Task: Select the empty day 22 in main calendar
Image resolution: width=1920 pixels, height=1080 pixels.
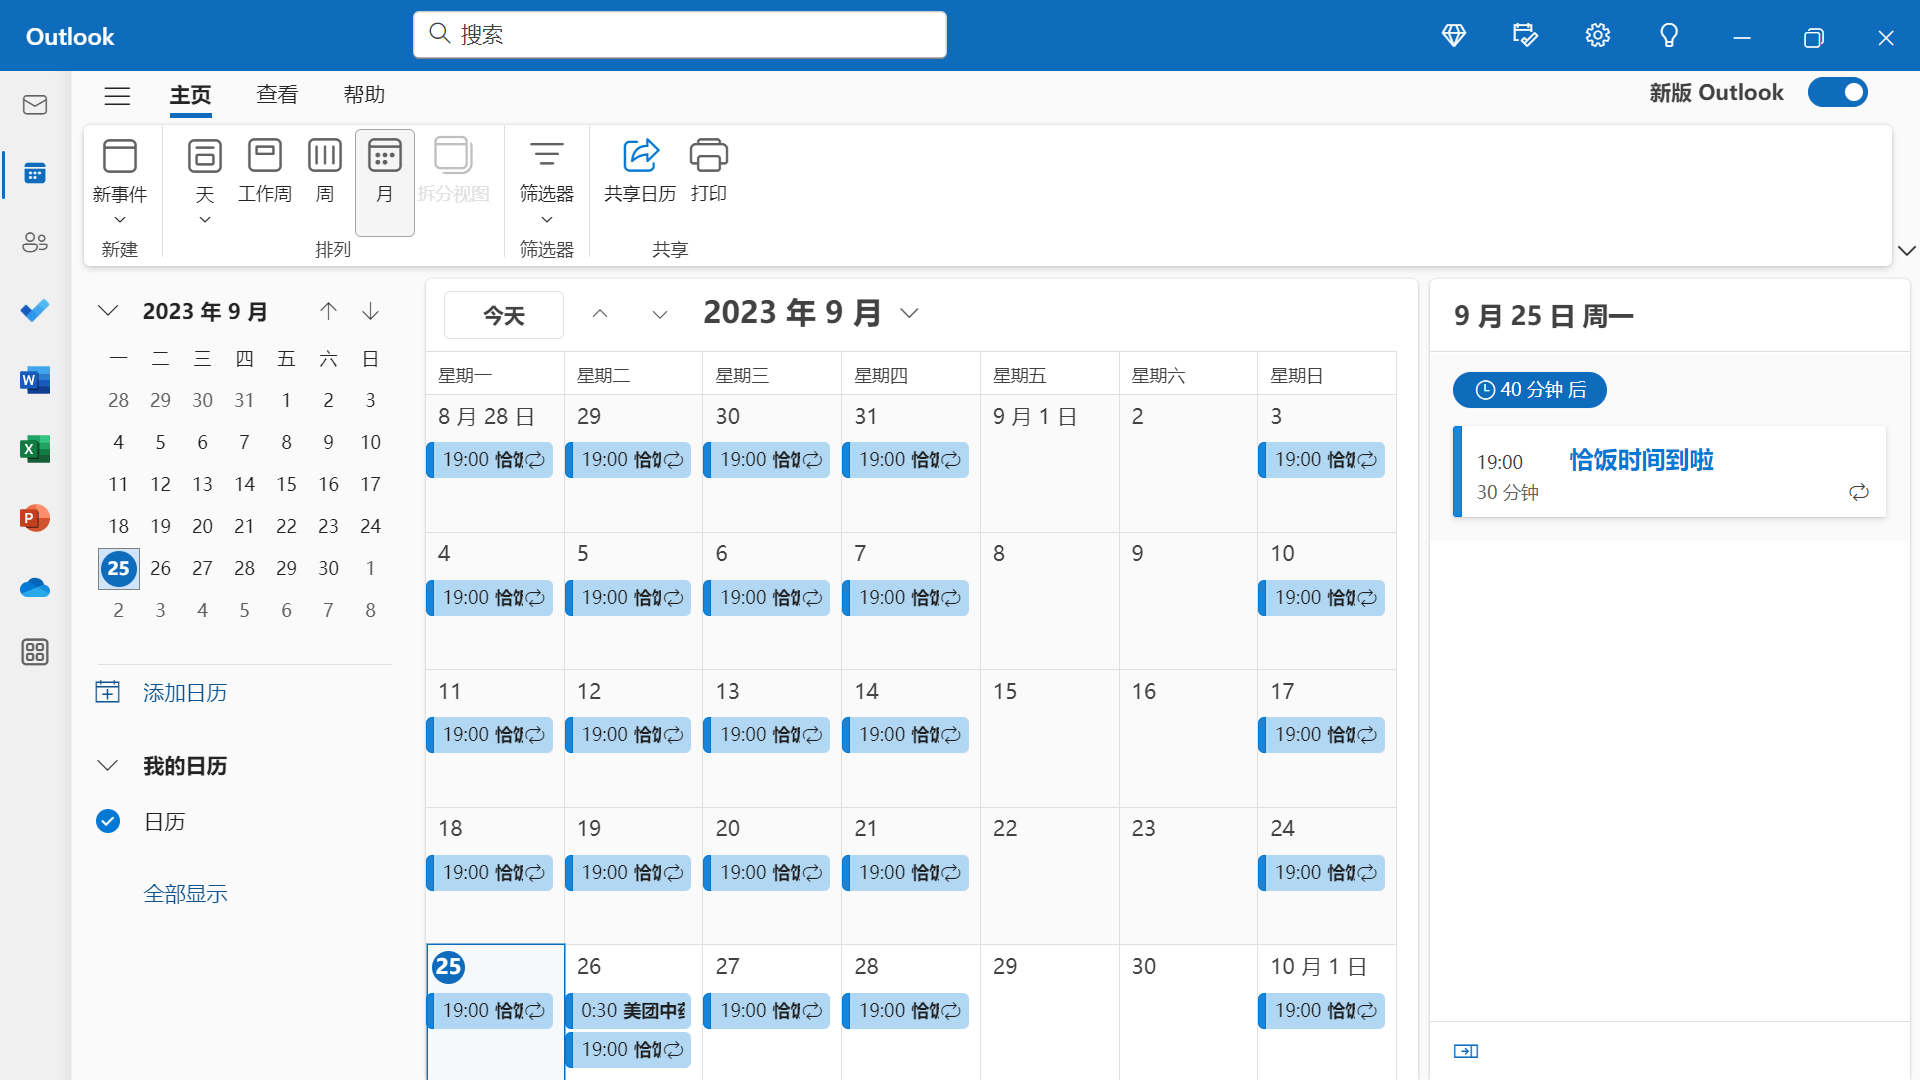Action: (1049, 876)
